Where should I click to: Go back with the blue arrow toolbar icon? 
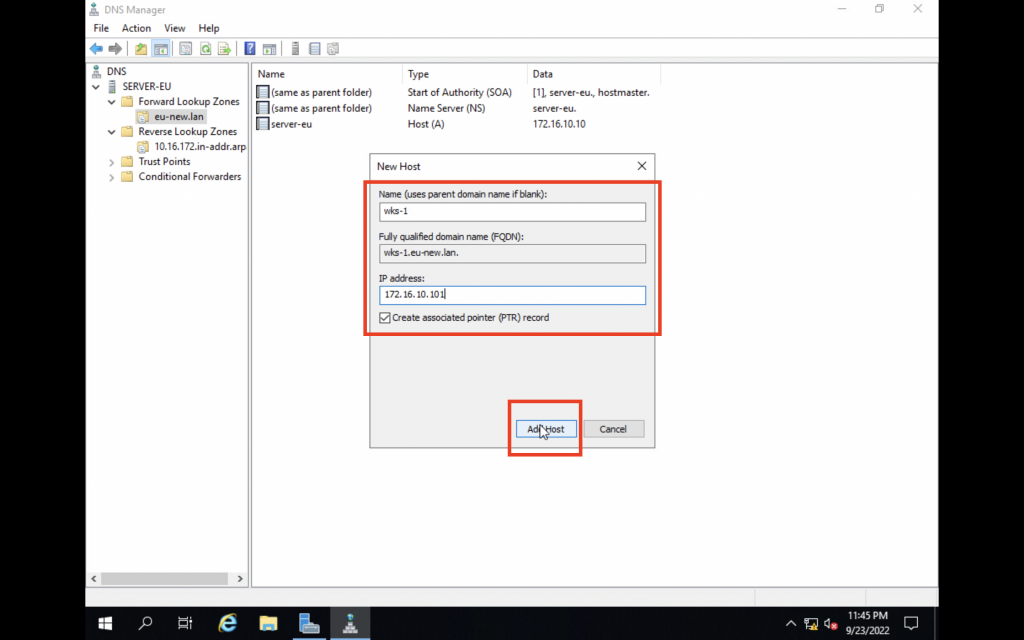point(97,48)
